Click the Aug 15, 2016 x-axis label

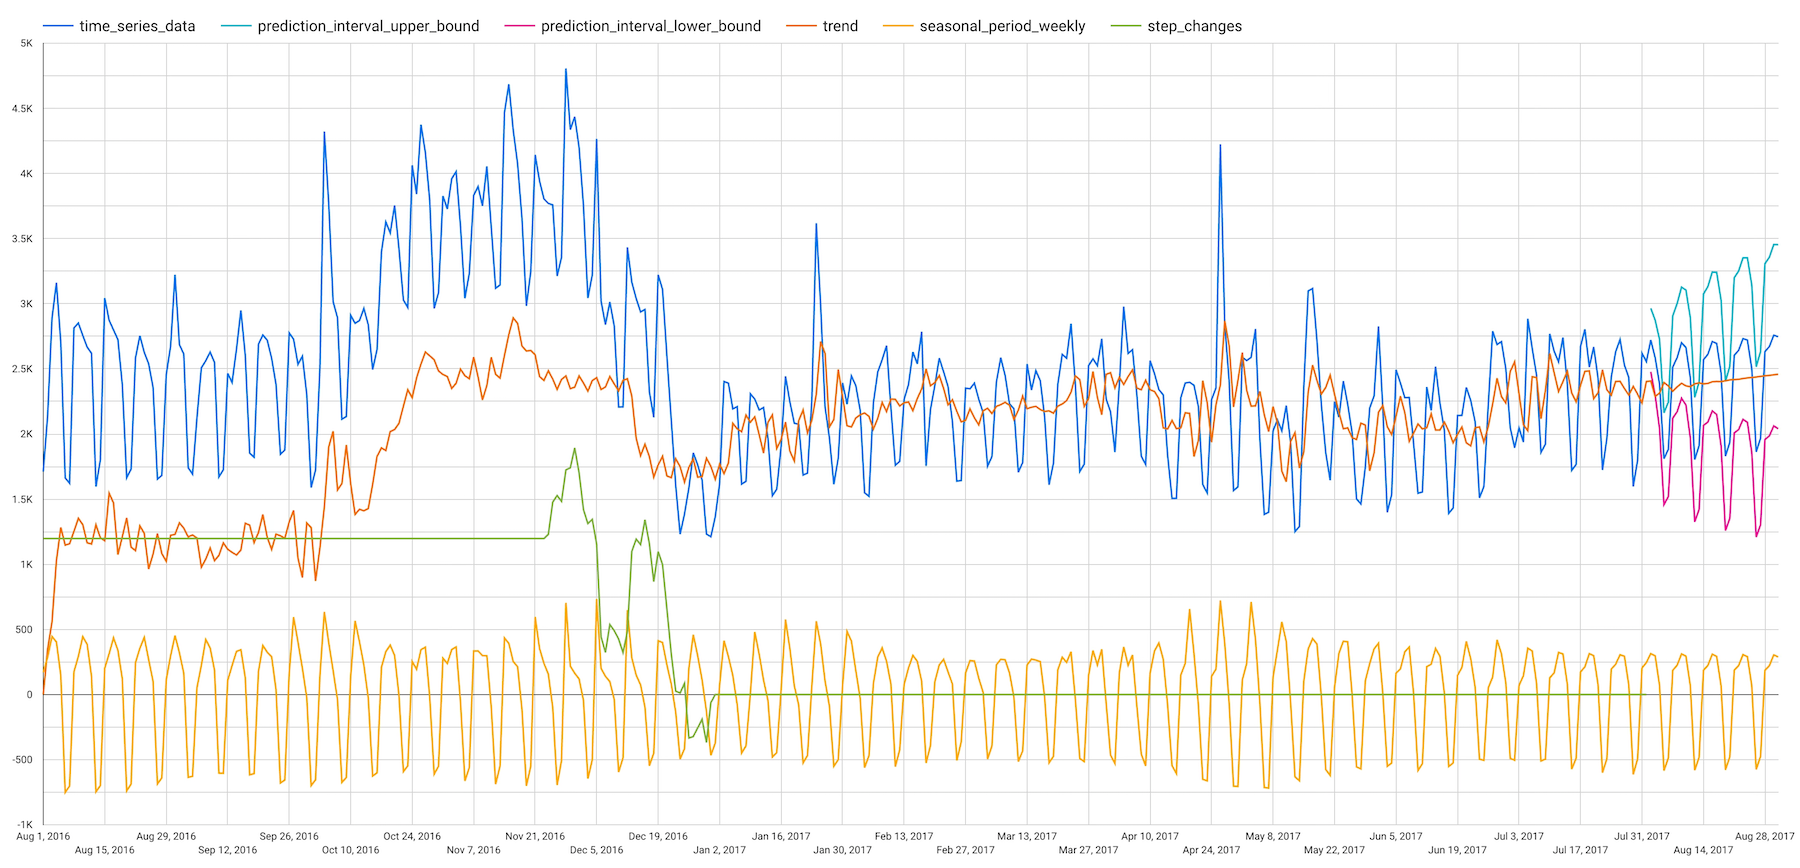point(105,850)
